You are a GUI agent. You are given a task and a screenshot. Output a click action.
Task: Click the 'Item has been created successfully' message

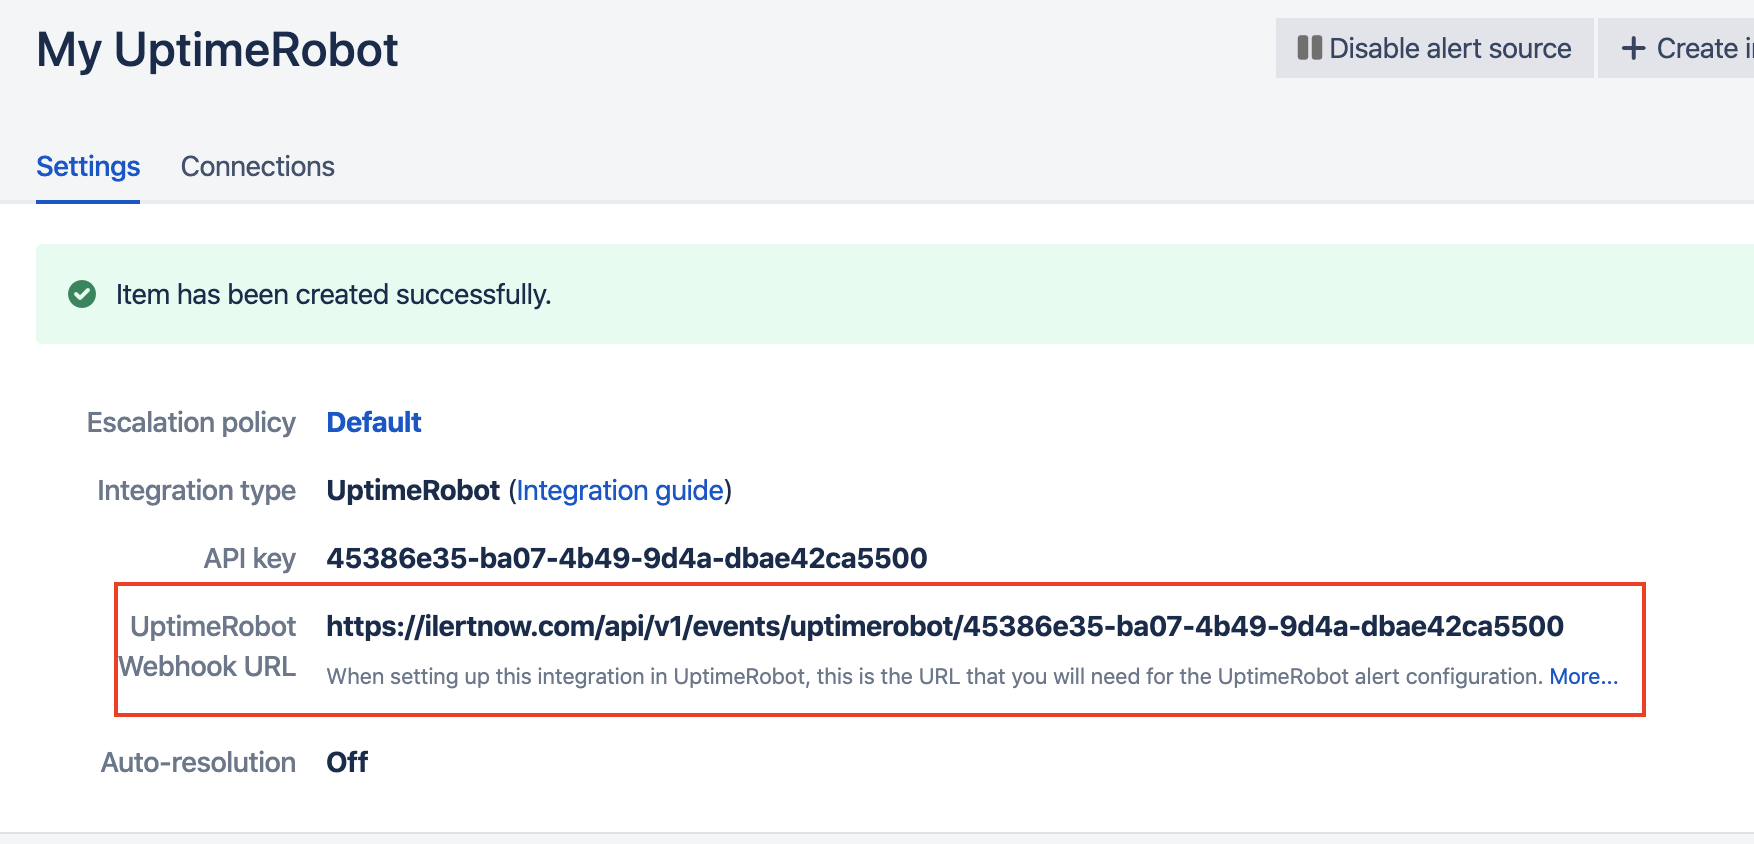pos(333,294)
